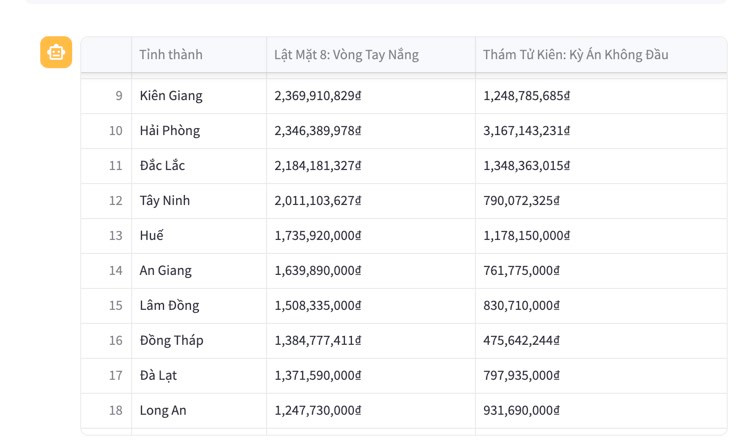Click the value 2,346,389,978đ
This screenshot has height=442, width=740.
(x=318, y=131)
